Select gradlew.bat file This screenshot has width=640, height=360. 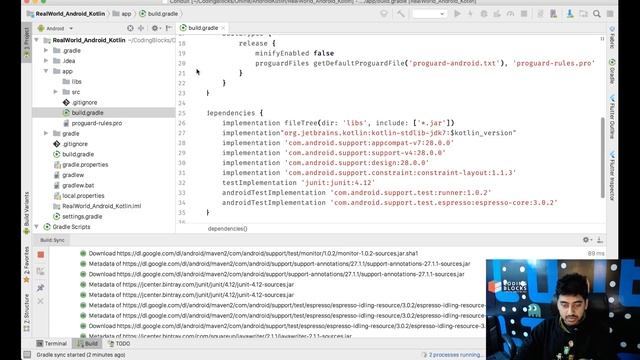(x=73, y=185)
